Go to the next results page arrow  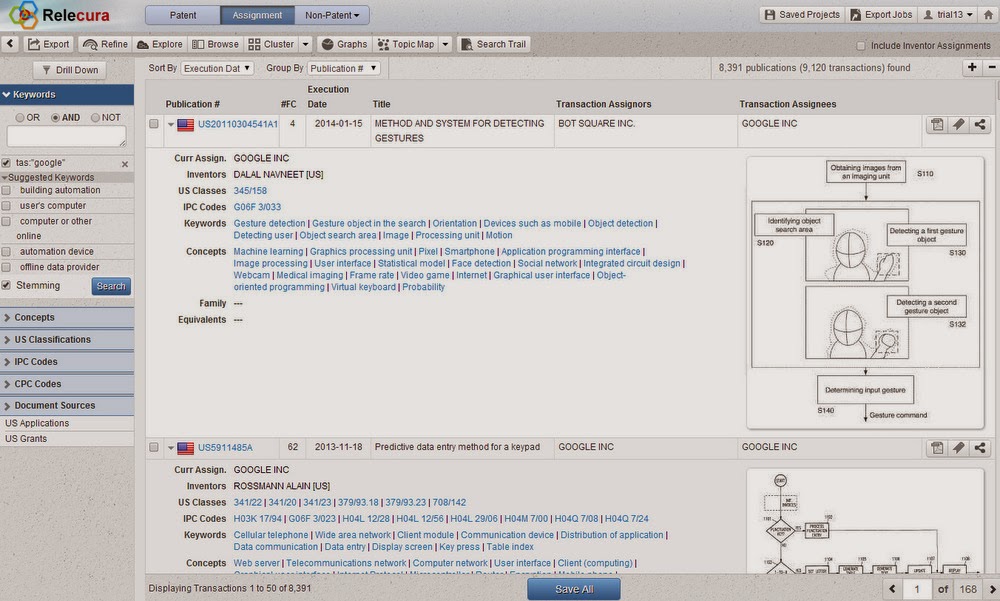click(992, 589)
